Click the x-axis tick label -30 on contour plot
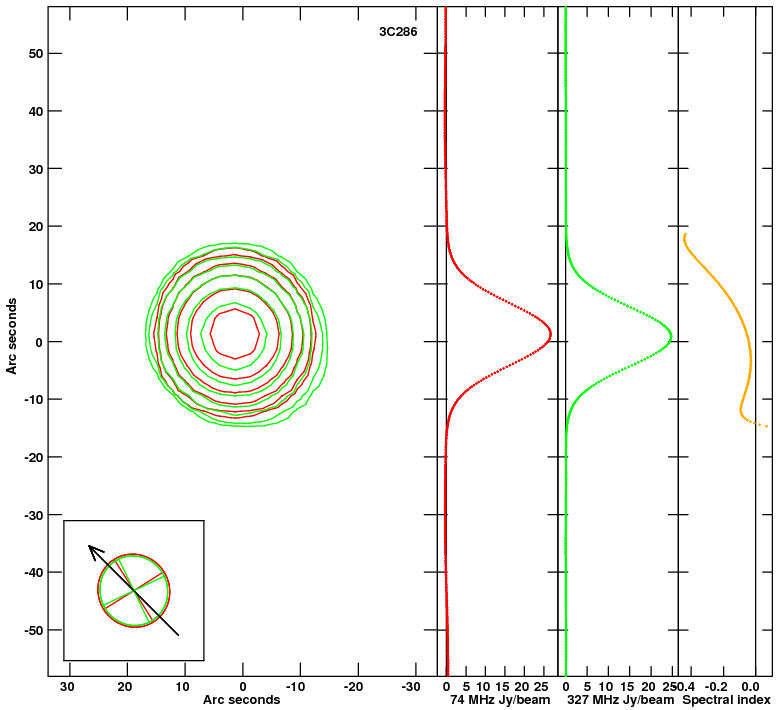Screen dimensions: 779x710 410,687
